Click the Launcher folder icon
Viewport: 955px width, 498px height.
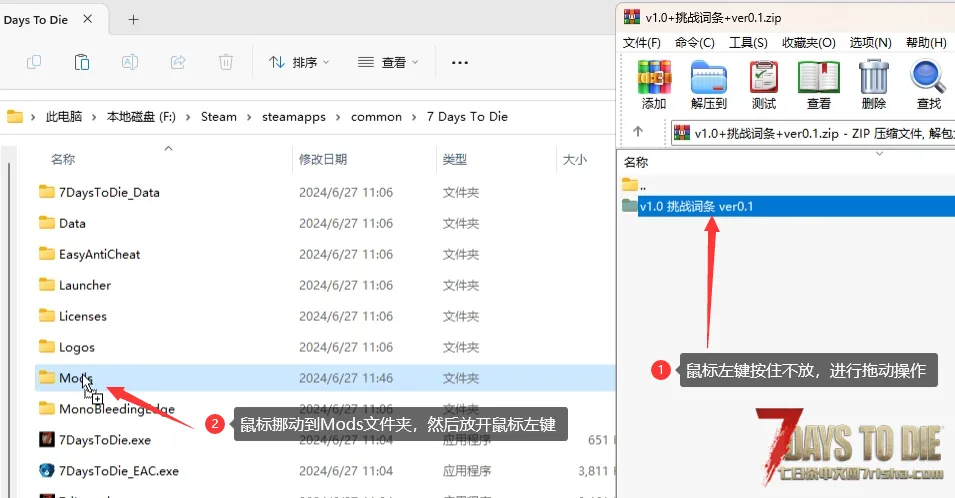(x=46, y=284)
